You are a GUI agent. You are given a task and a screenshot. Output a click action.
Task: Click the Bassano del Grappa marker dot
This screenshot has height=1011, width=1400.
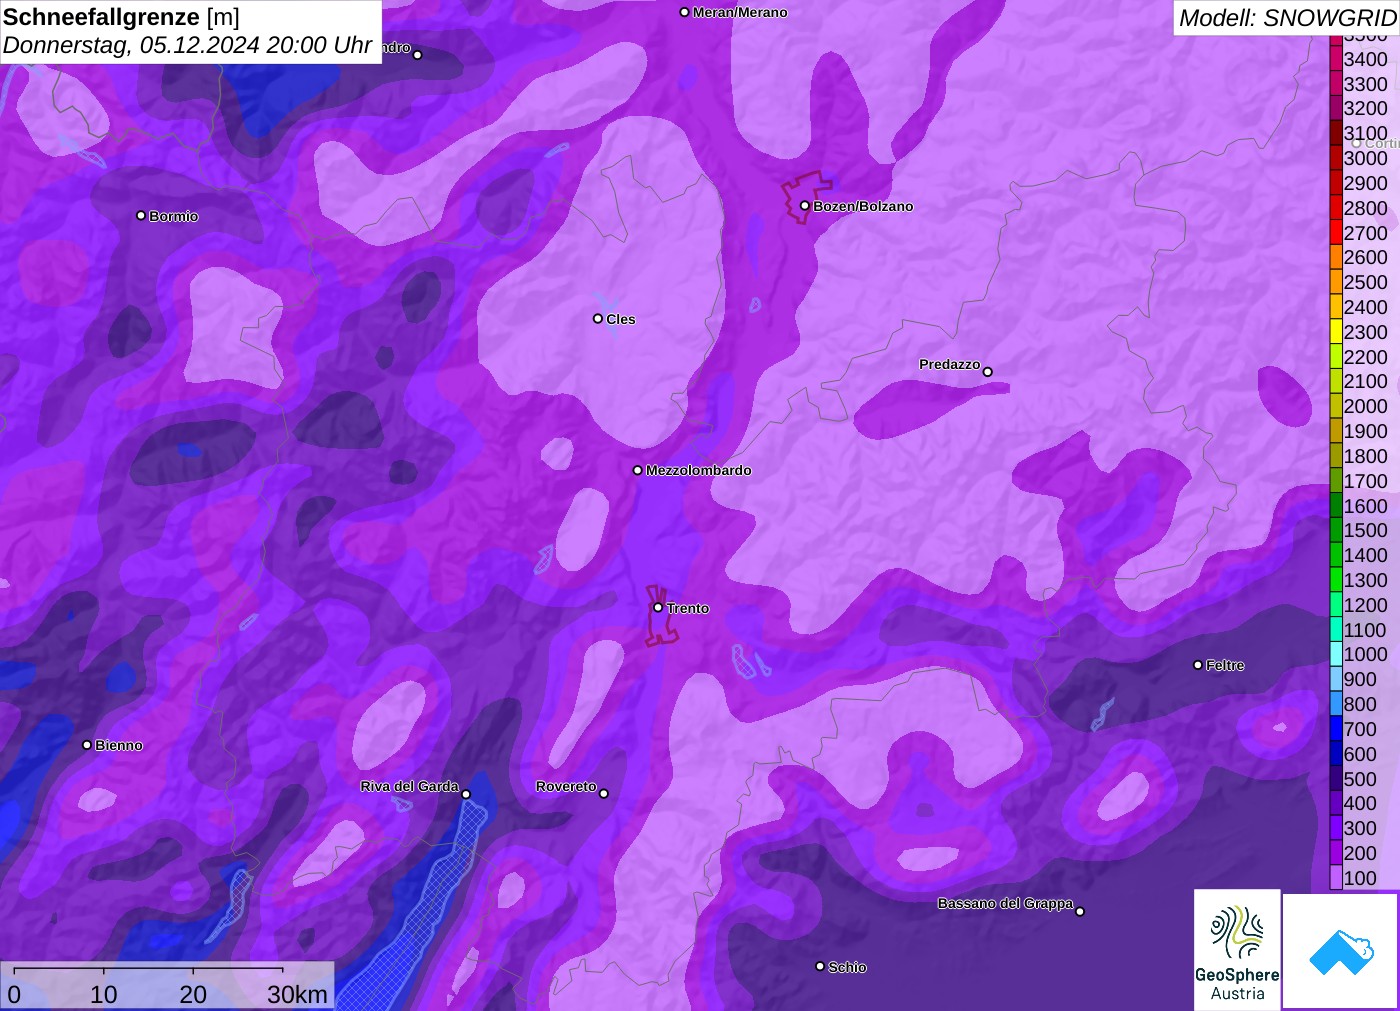(1080, 911)
